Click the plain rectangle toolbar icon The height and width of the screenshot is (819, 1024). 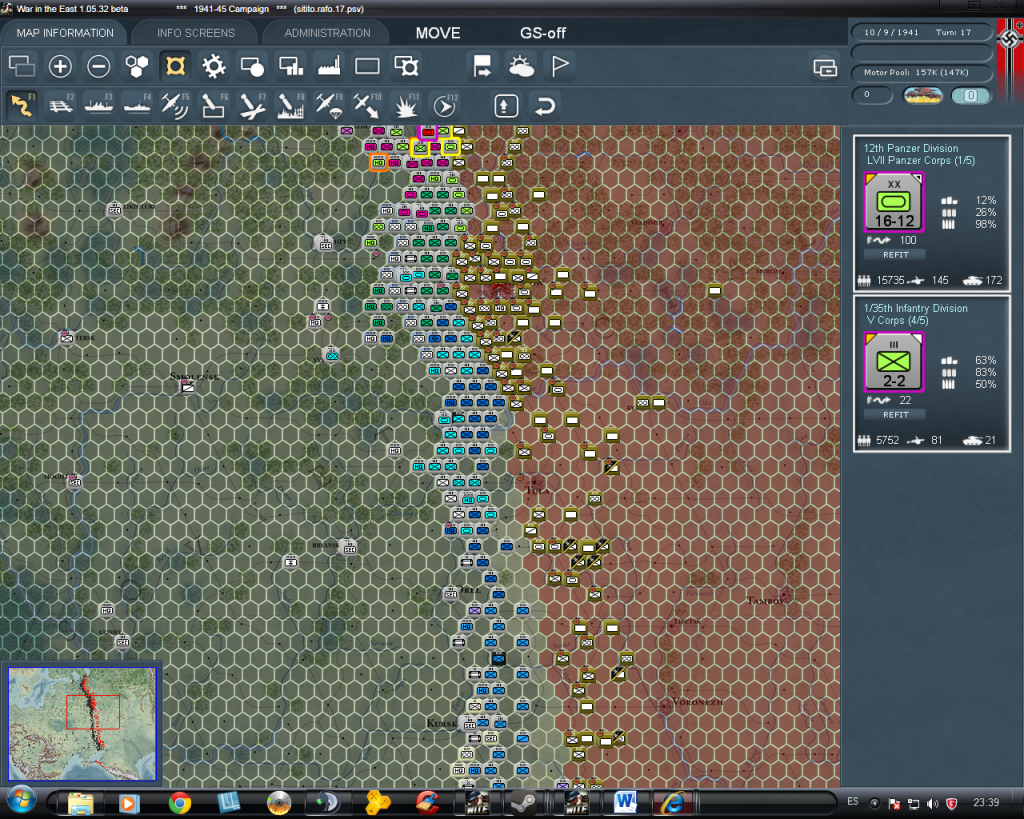tap(367, 66)
